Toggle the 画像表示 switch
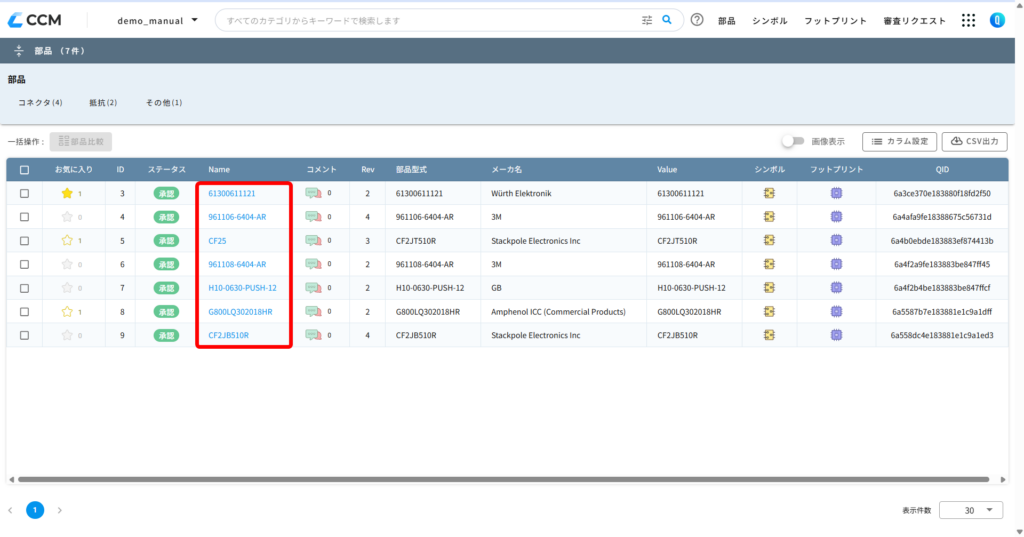This screenshot has height=537, width=1024. pos(792,141)
